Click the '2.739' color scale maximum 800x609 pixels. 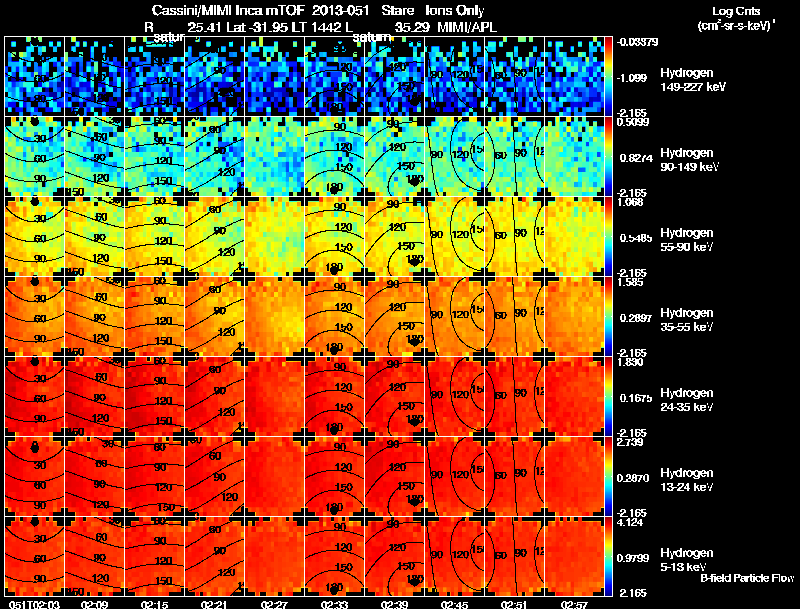tap(630, 442)
